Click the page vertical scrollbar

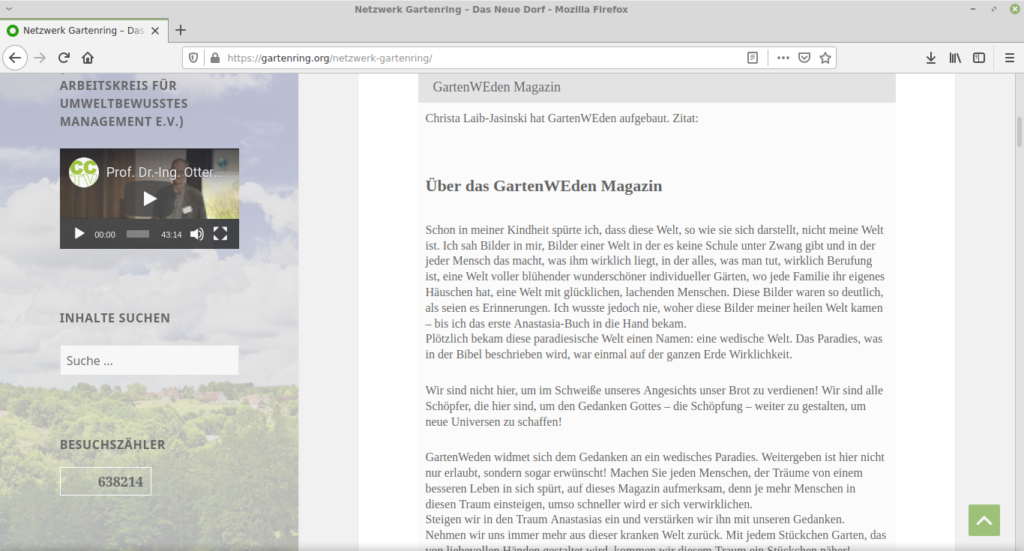click(x=1019, y=133)
